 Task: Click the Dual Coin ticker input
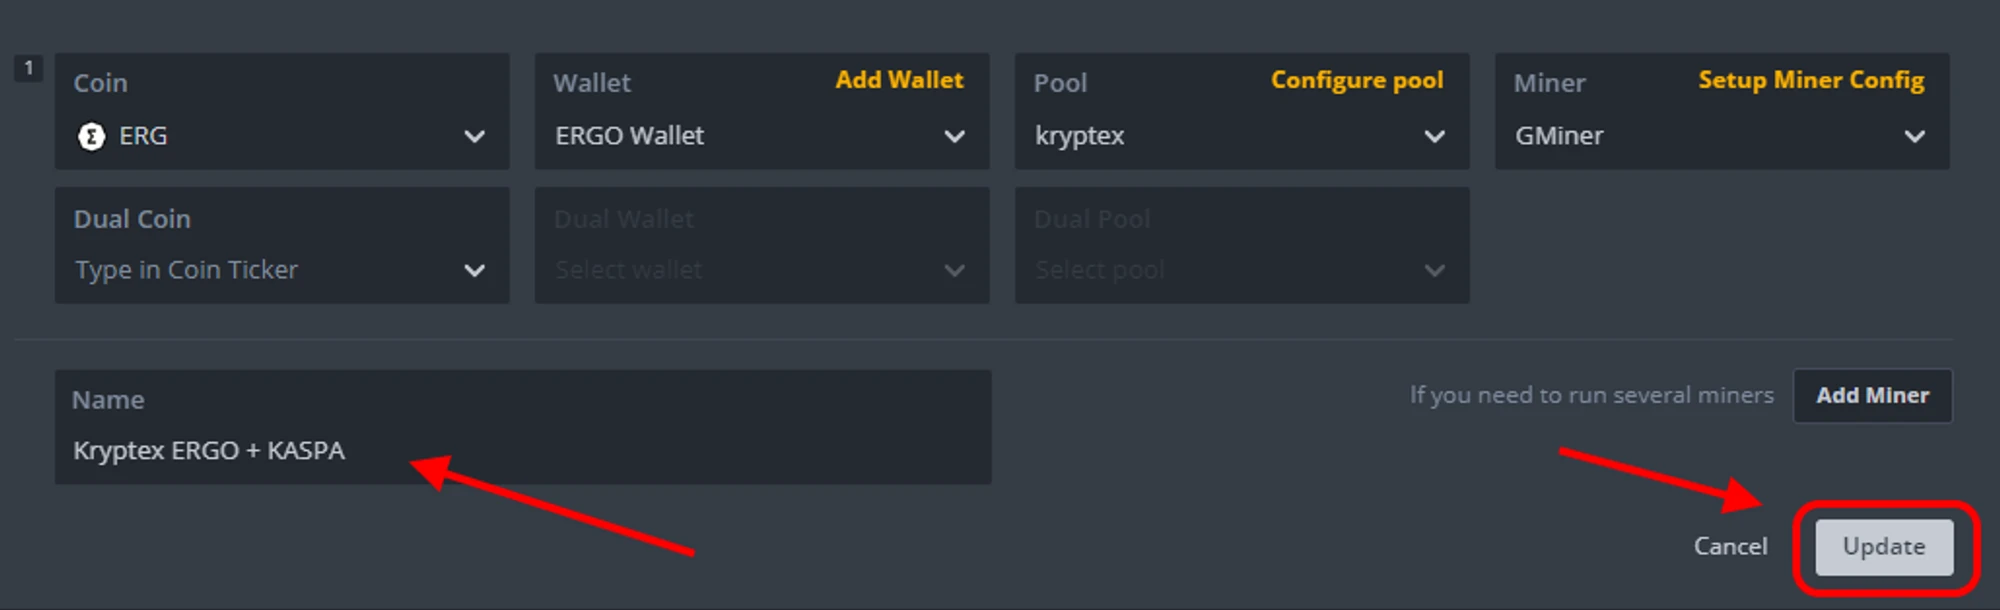click(260, 270)
